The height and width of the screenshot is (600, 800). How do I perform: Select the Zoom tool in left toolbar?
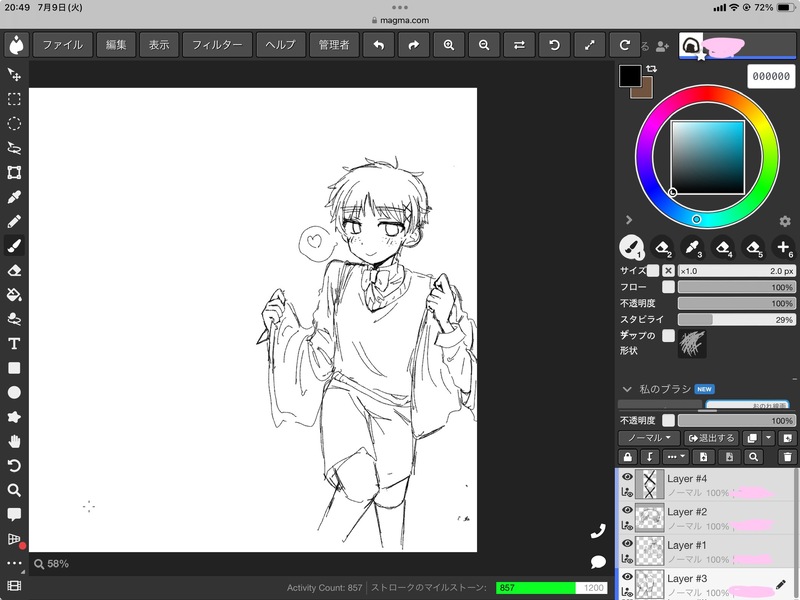click(14, 490)
